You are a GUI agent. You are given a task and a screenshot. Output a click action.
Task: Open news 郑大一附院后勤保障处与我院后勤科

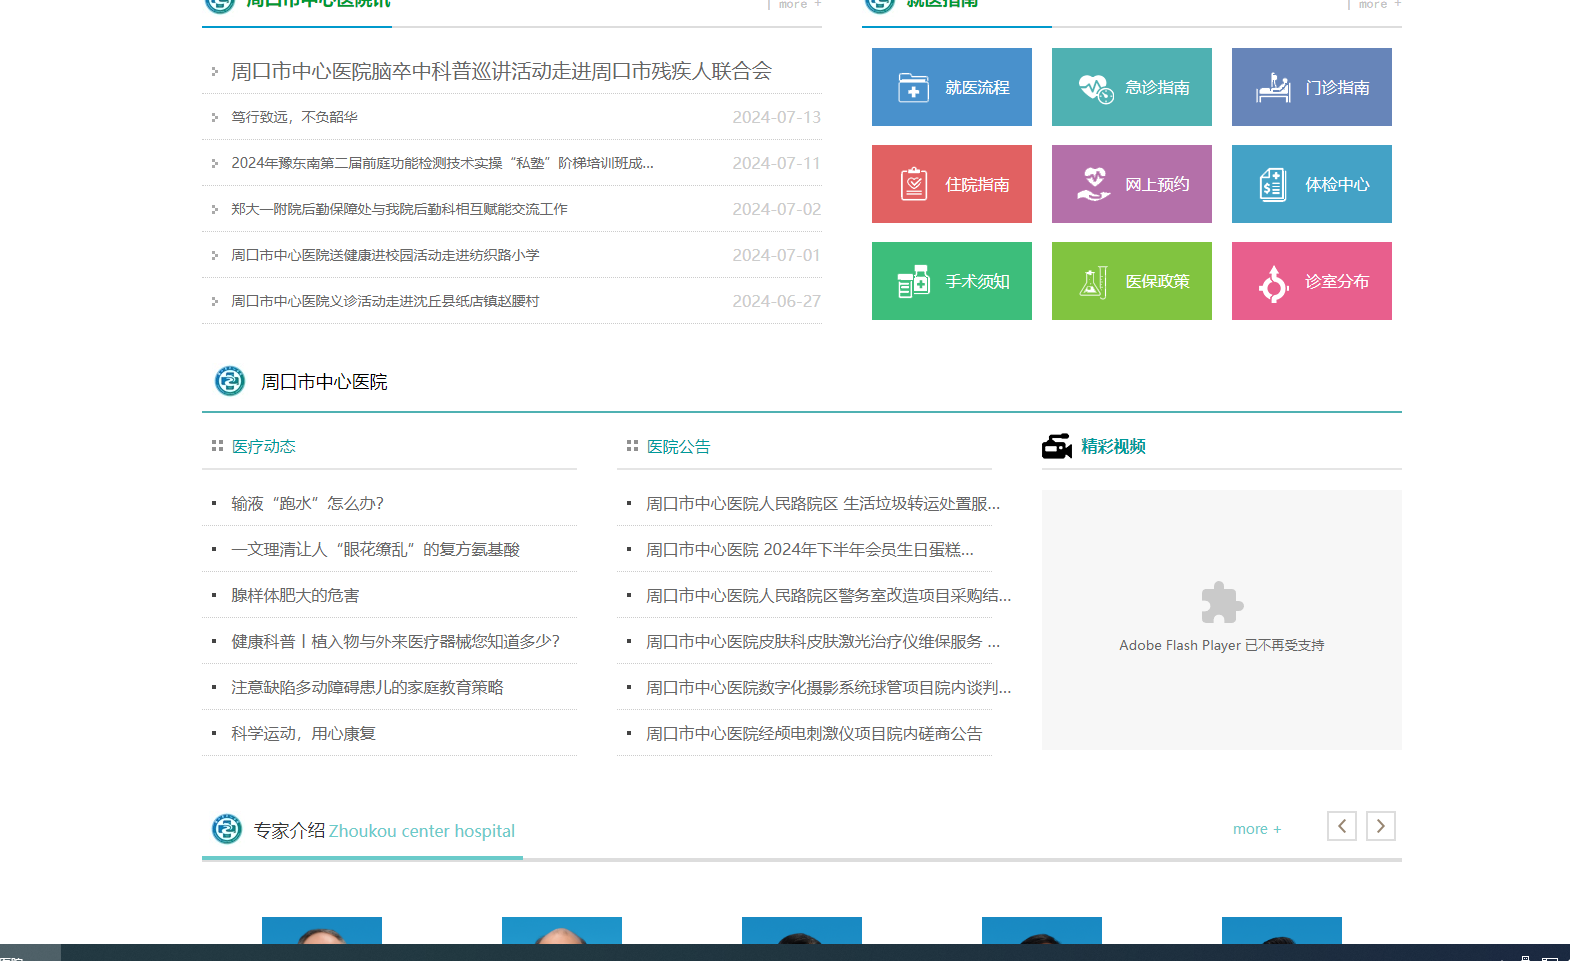coord(399,209)
